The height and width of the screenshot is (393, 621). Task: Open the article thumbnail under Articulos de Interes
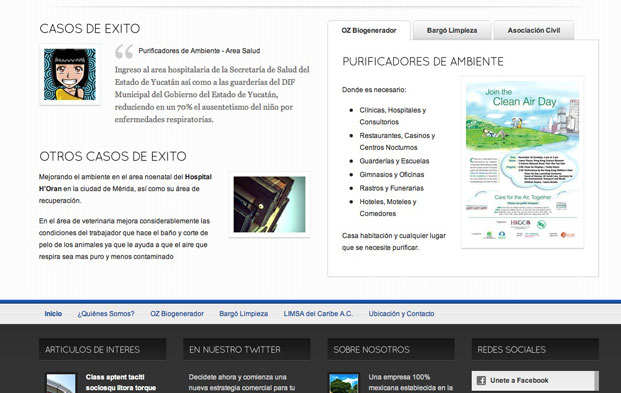(x=61, y=383)
